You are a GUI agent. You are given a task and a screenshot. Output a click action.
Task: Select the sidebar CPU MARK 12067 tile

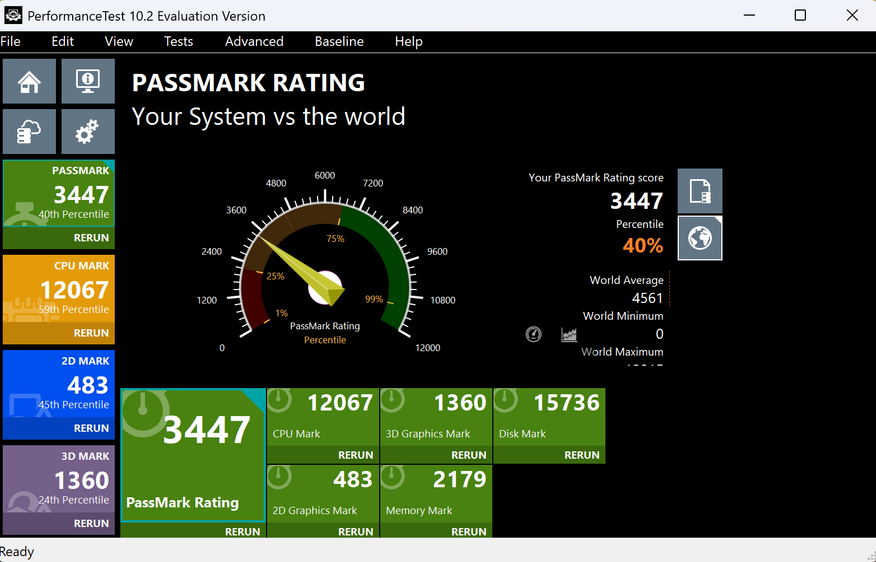59,289
